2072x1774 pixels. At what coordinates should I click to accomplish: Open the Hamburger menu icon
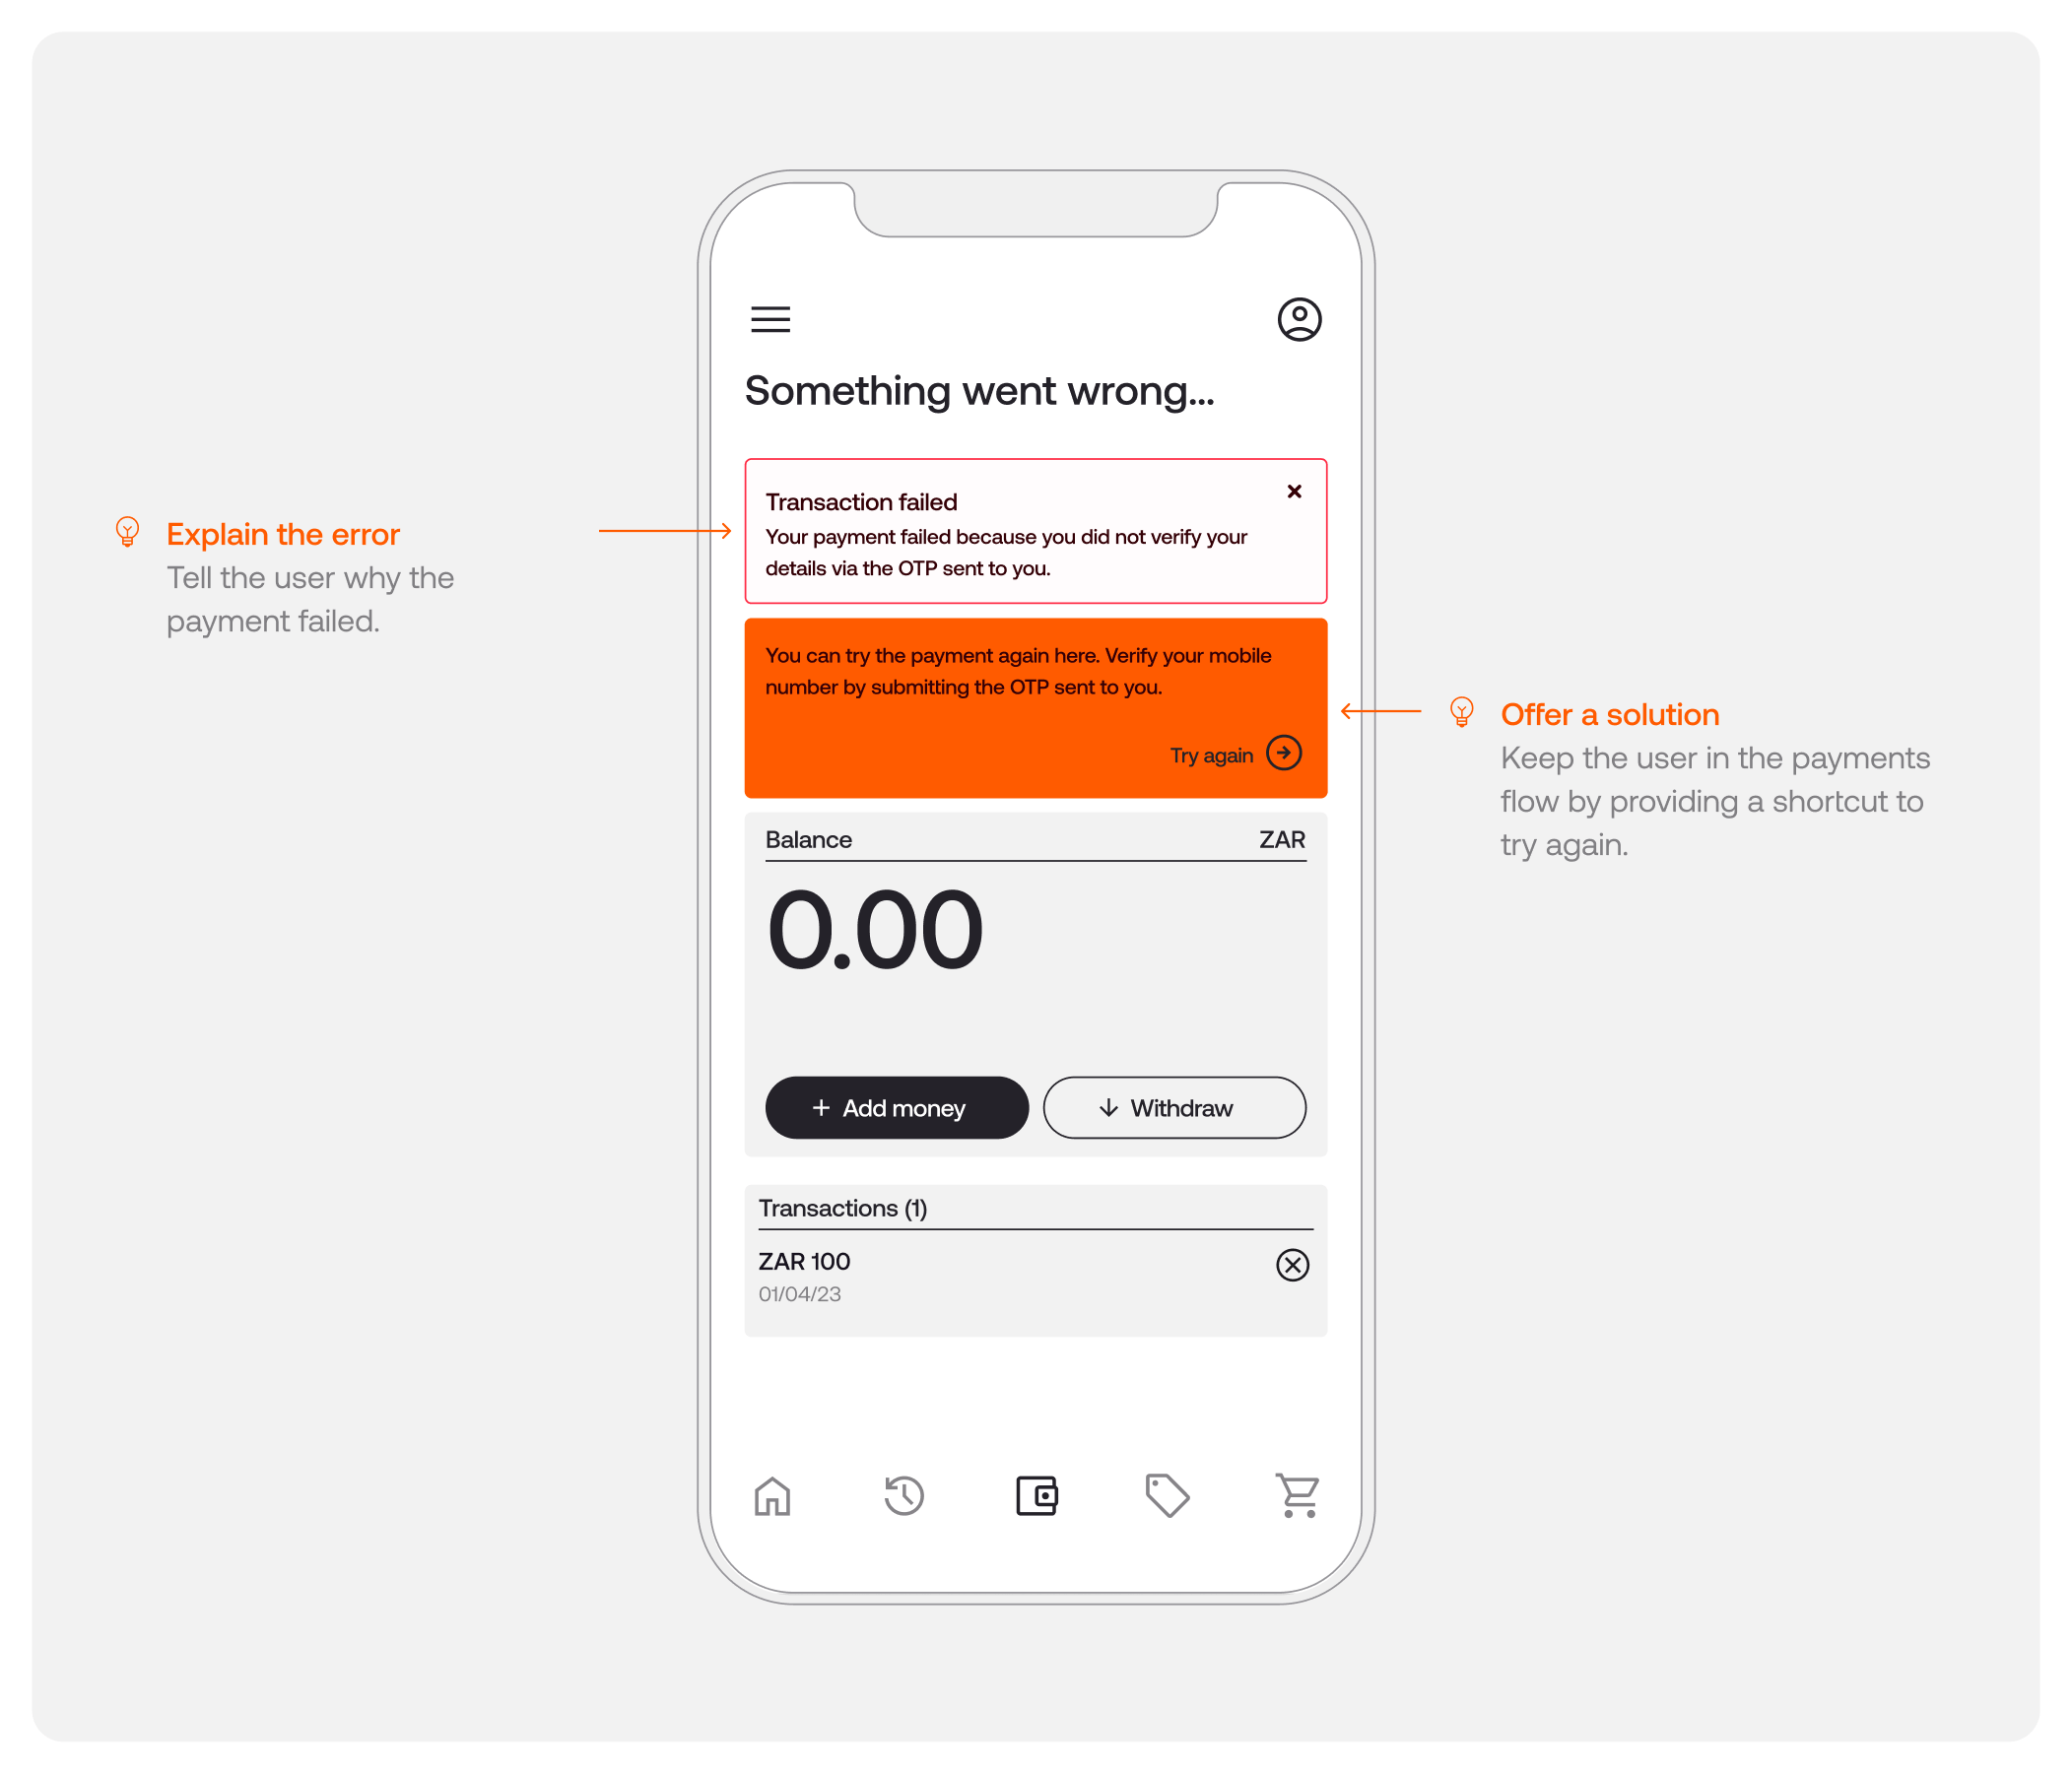pyautogui.click(x=769, y=318)
